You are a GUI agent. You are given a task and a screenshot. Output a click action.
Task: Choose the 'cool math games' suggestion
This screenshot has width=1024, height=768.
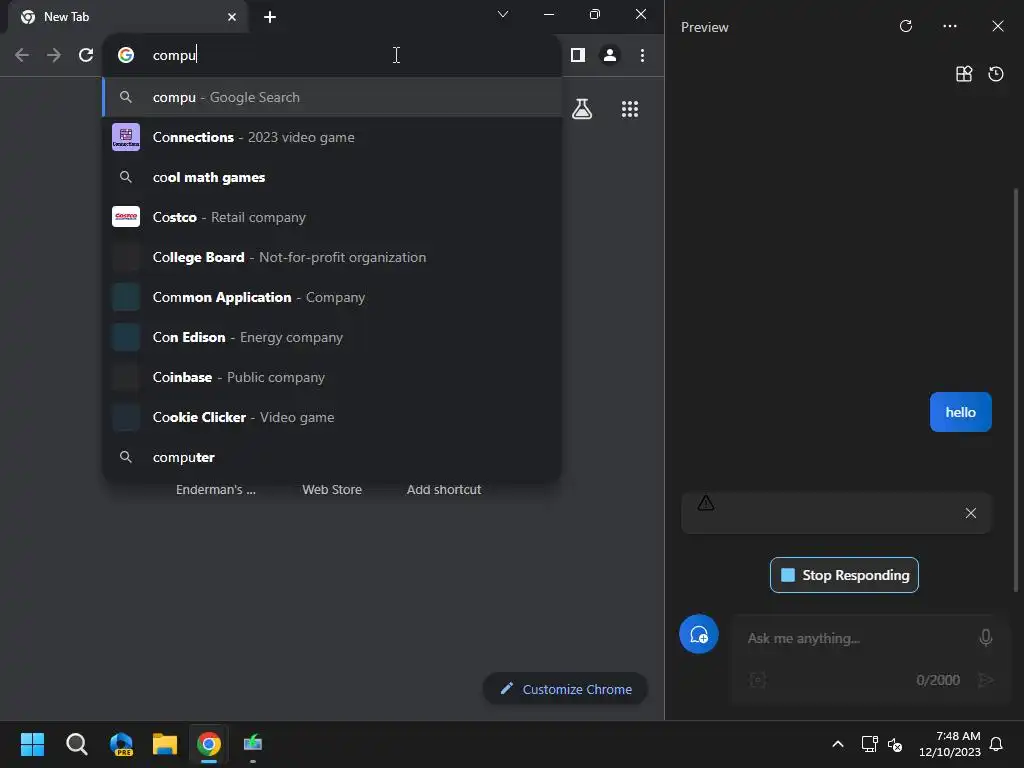332,177
